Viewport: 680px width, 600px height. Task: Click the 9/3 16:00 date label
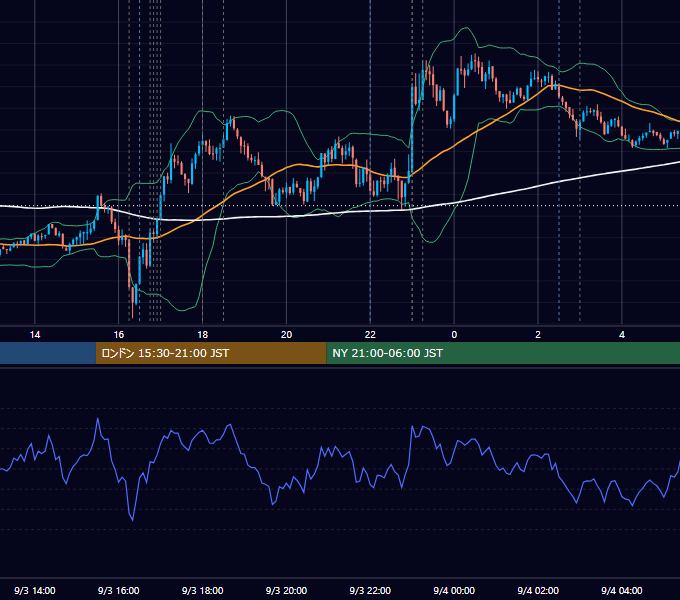click(118, 590)
